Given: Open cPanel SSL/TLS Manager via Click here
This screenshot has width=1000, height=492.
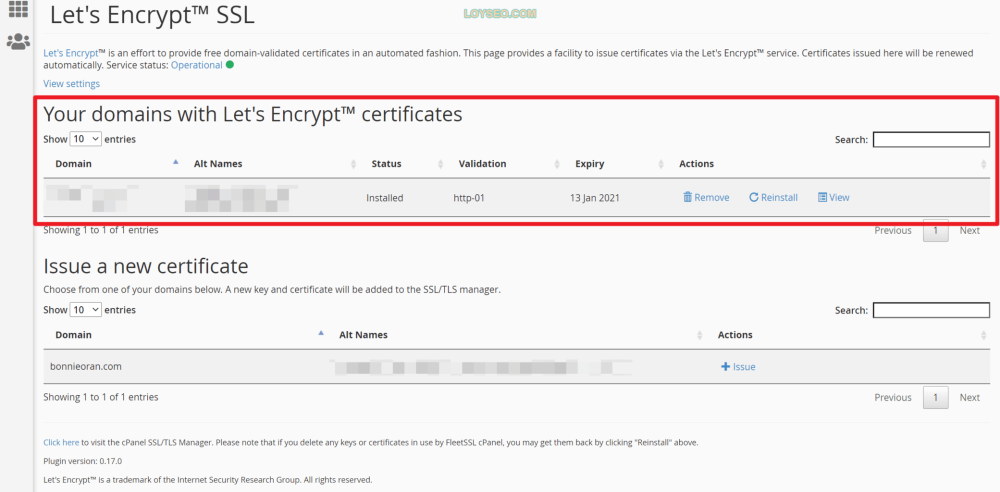Looking at the screenshot, I should click(x=61, y=442).
